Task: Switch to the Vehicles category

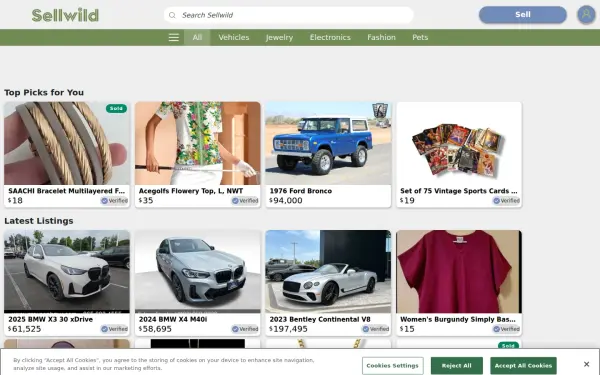Action: click(234, 38)
